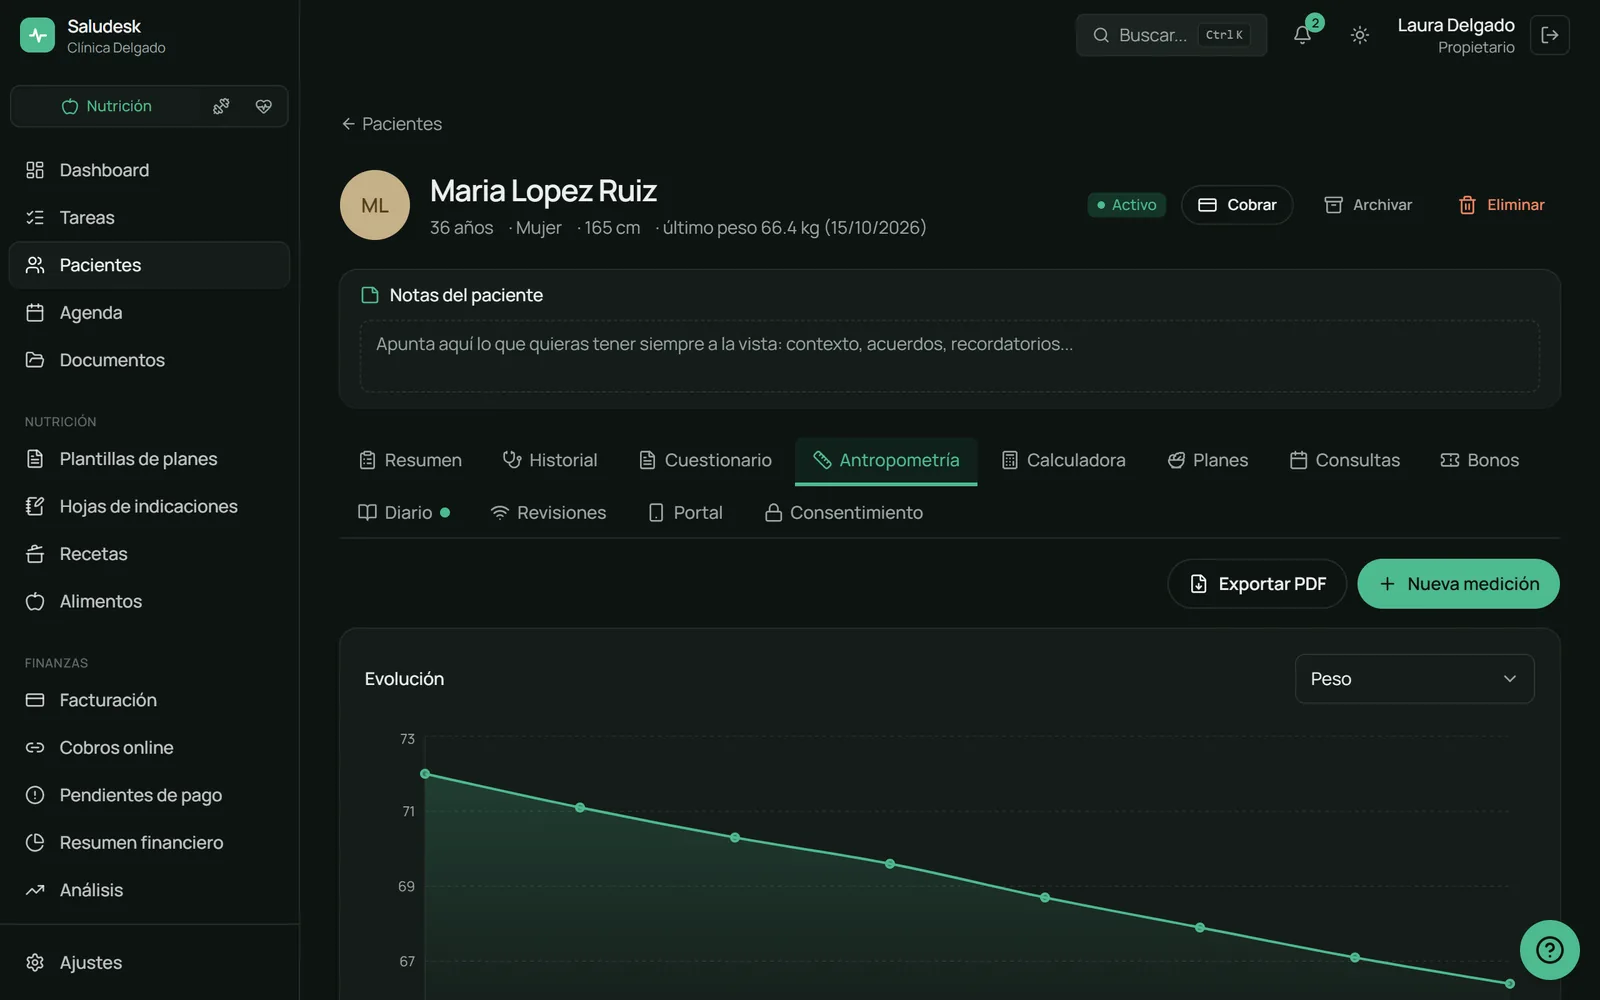
Task: Click the Saludesk logo icon
Action: click(37, 35)
